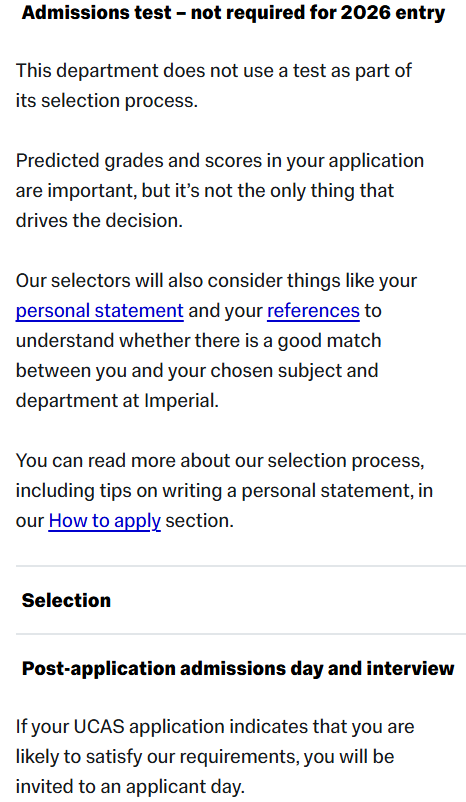
Task: Click the paragraph starting 'This department does not'
Action: coord(214,85)
